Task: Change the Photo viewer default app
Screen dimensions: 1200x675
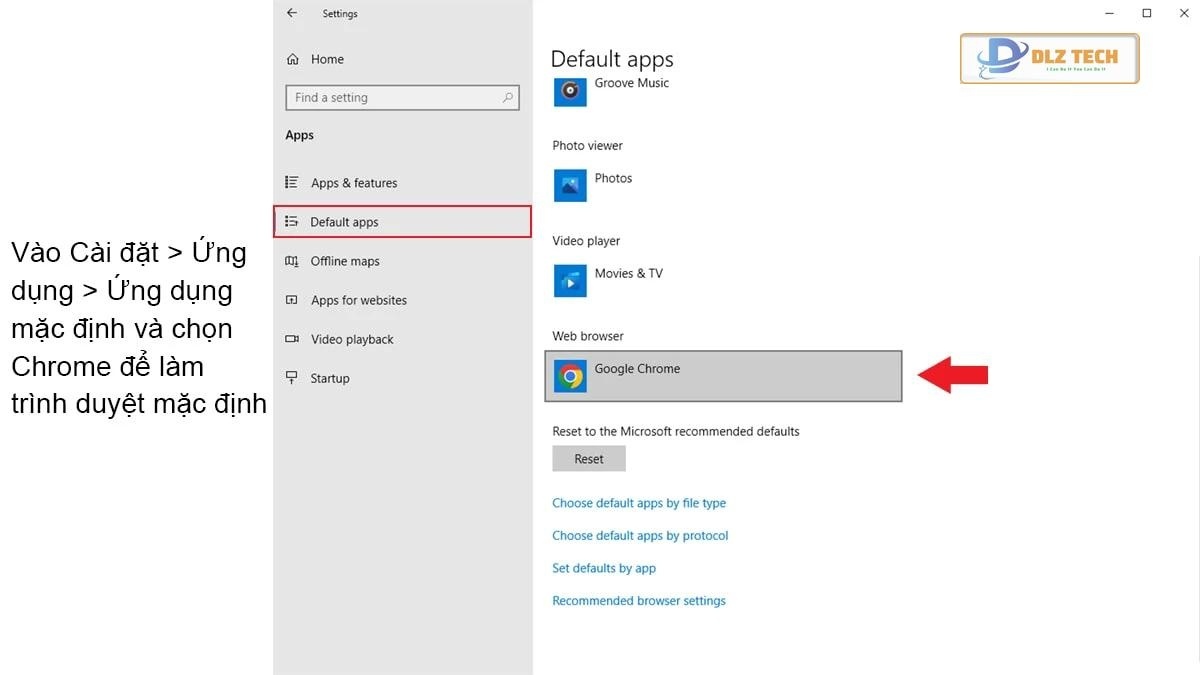Action: (613, 185)
